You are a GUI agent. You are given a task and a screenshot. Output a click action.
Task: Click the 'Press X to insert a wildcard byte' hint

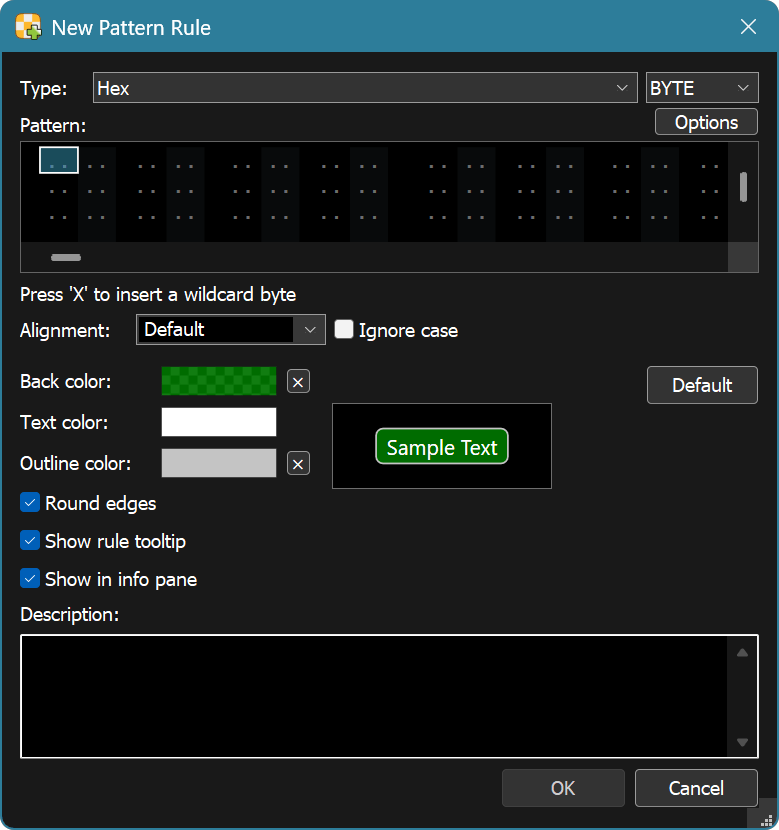click(158, 294)
